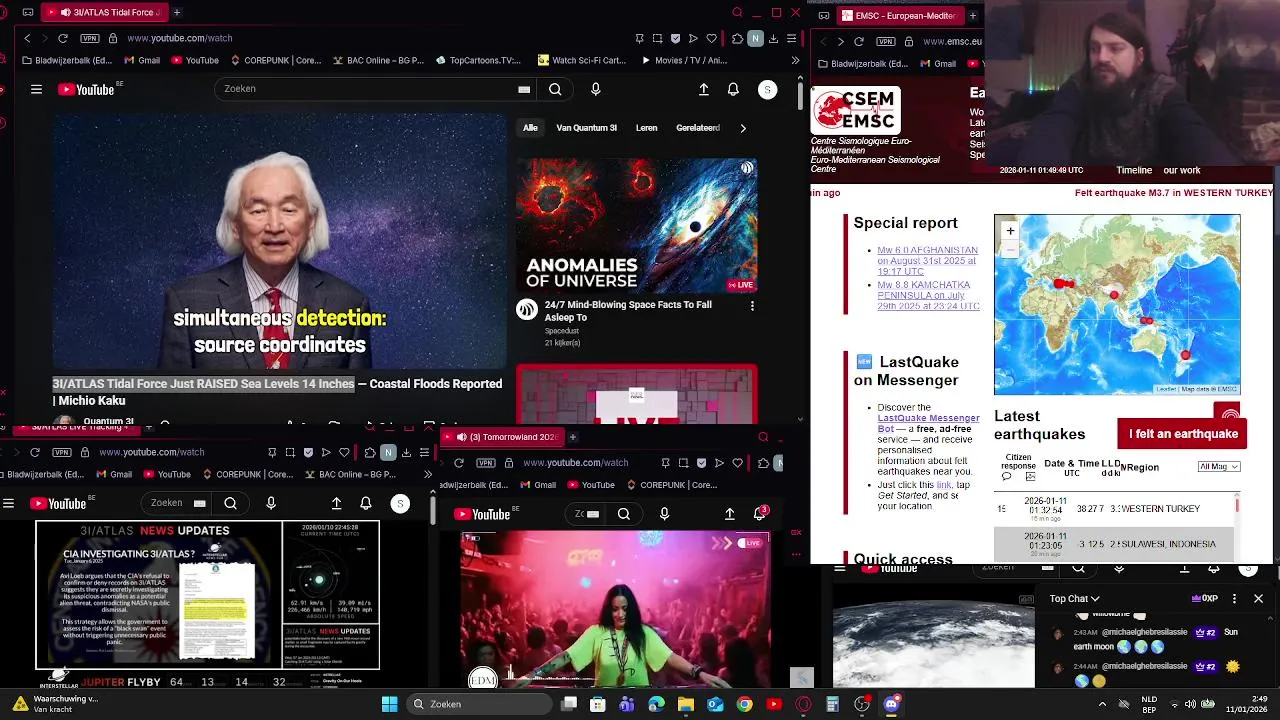
Task: Toggle VPN badge in top YouTube window
Action: (90, 38)
